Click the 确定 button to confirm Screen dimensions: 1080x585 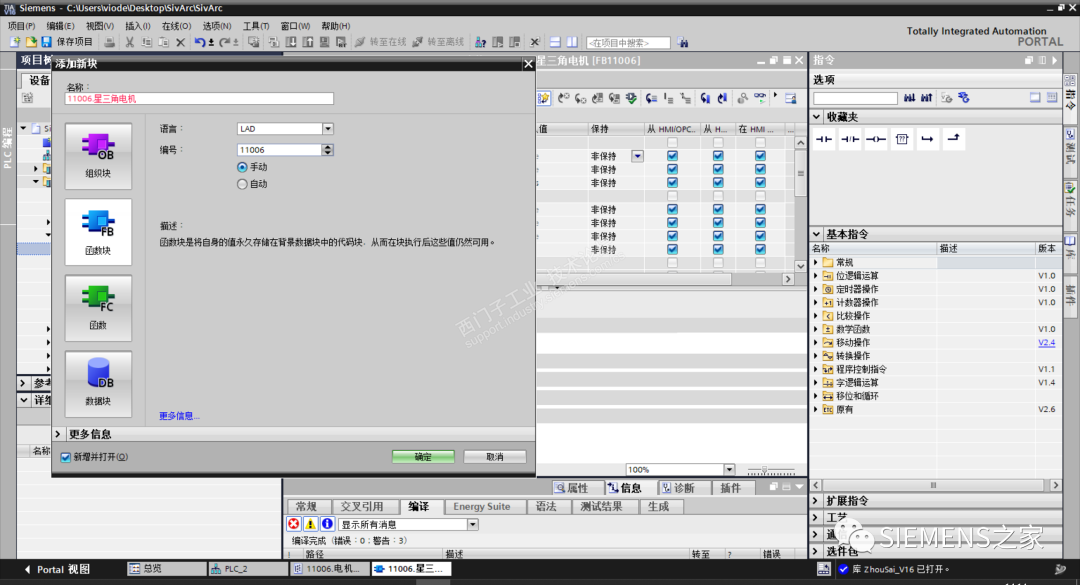(x=422, y=455)
